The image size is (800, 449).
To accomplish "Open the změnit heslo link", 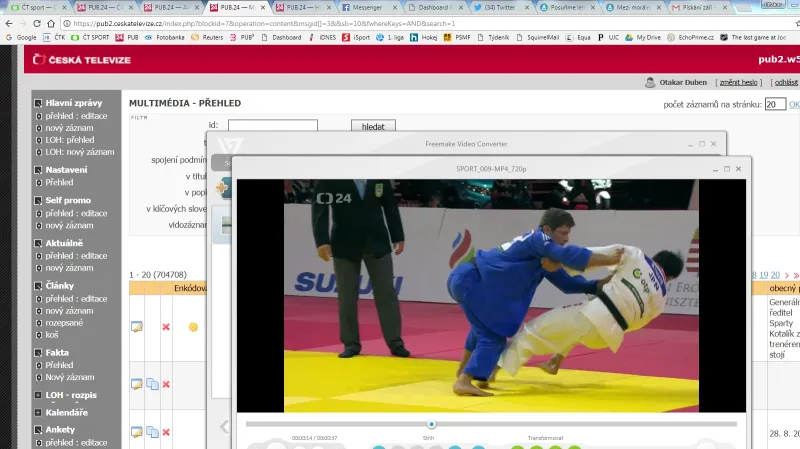I will click(738, 82).
